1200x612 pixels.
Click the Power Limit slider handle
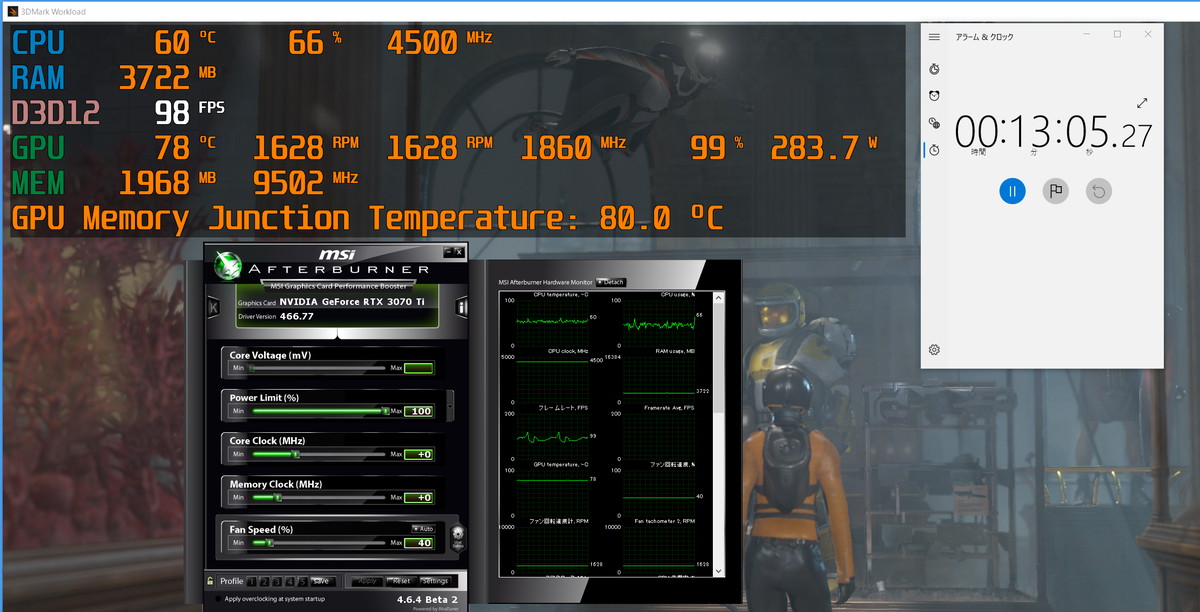[384, 411]
